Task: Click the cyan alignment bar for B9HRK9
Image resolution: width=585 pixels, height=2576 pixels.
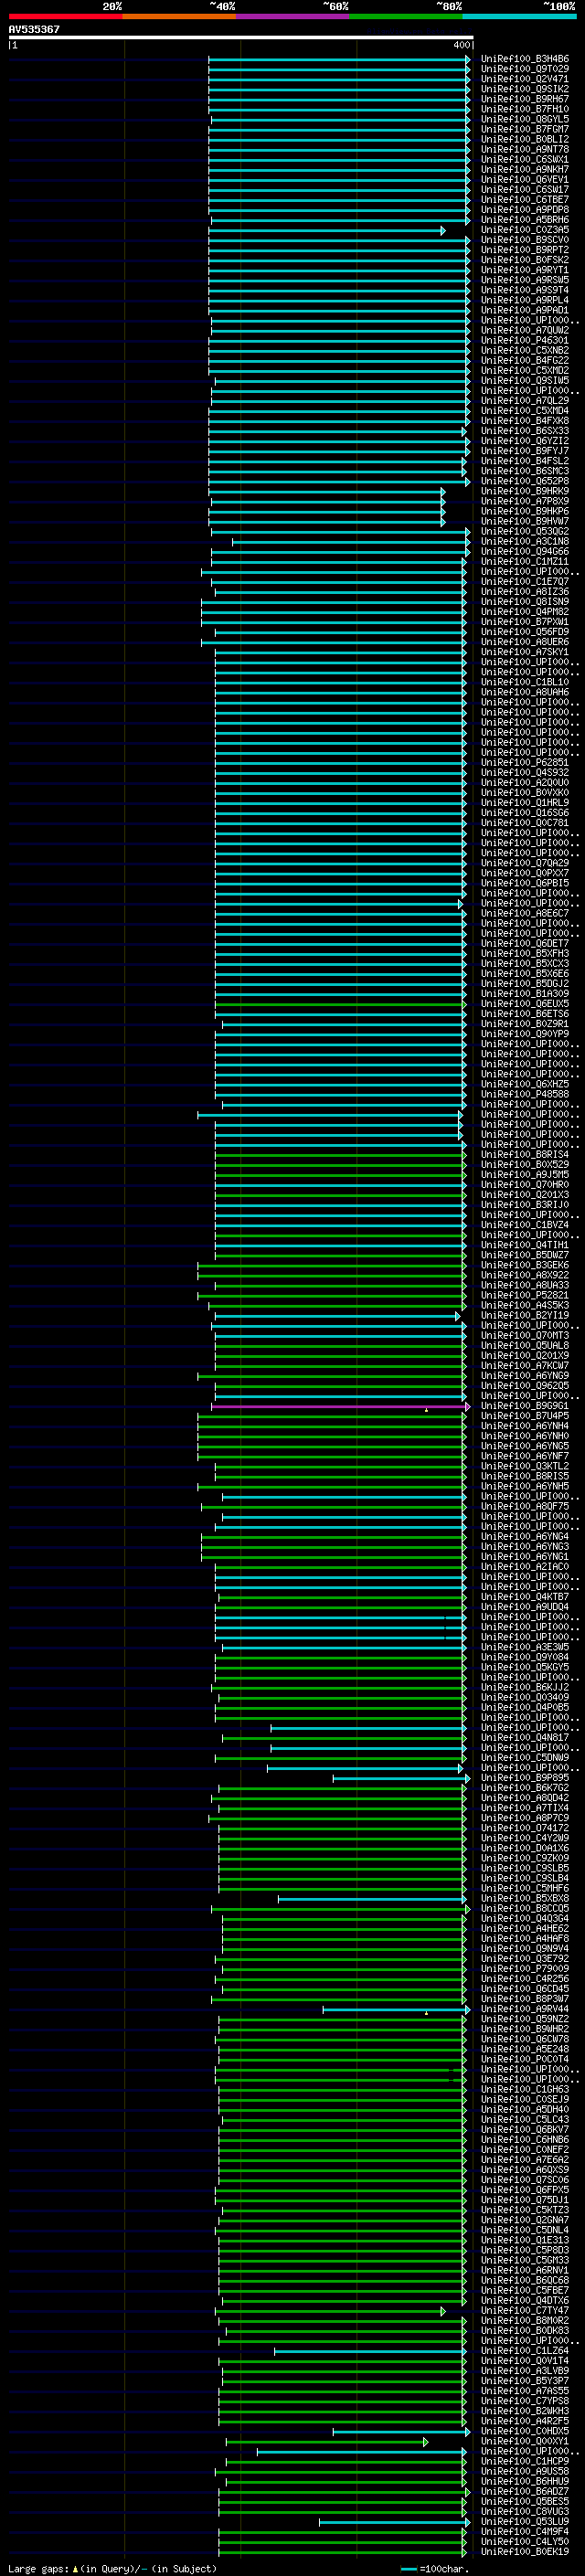Action: point(327,491)
